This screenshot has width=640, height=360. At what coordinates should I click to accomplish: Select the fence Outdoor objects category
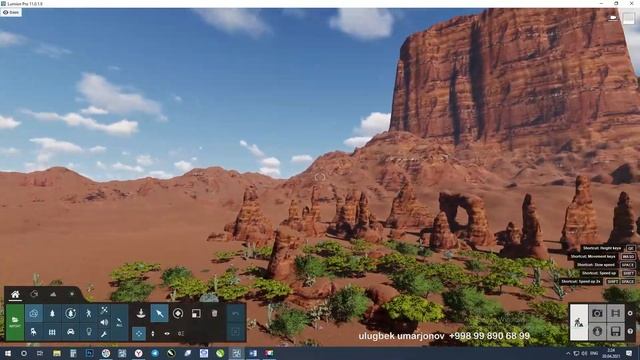[x=52, y=332]
